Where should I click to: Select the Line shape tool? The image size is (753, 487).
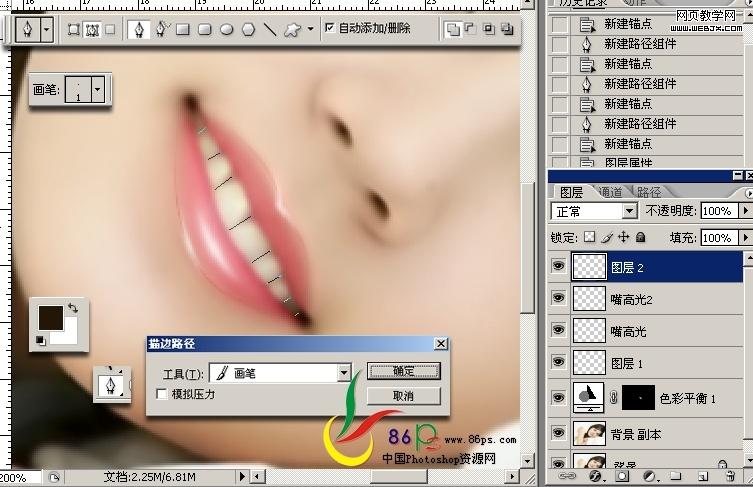270,30
